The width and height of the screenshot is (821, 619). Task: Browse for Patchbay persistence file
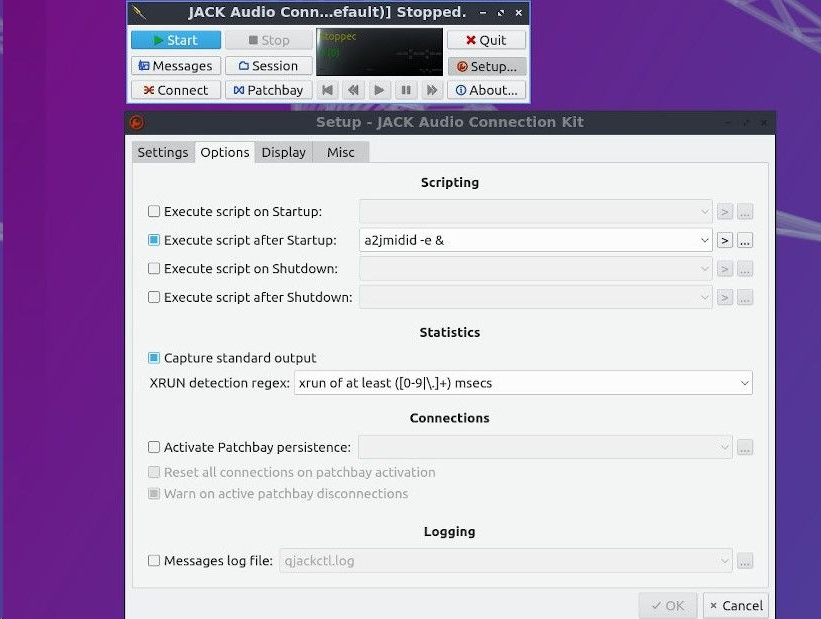(x=745, y=448)
